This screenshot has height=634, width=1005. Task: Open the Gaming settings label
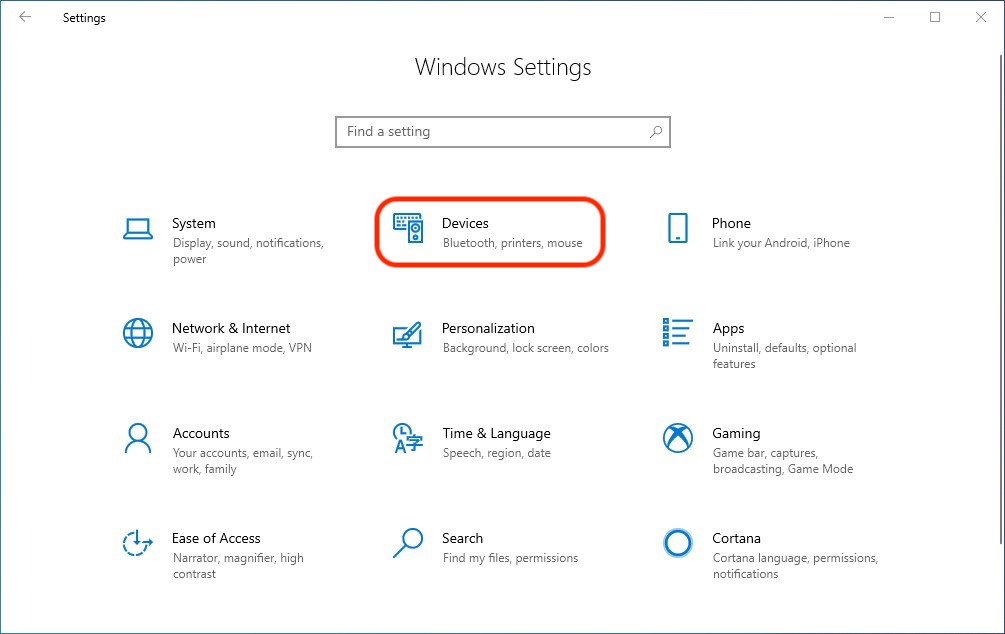pos(736,434)
